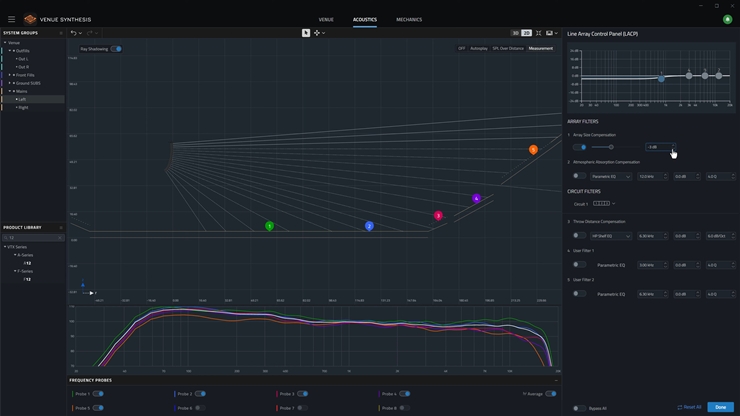Click the Reset All link
740x416 pixels.
tap(689, 407)
